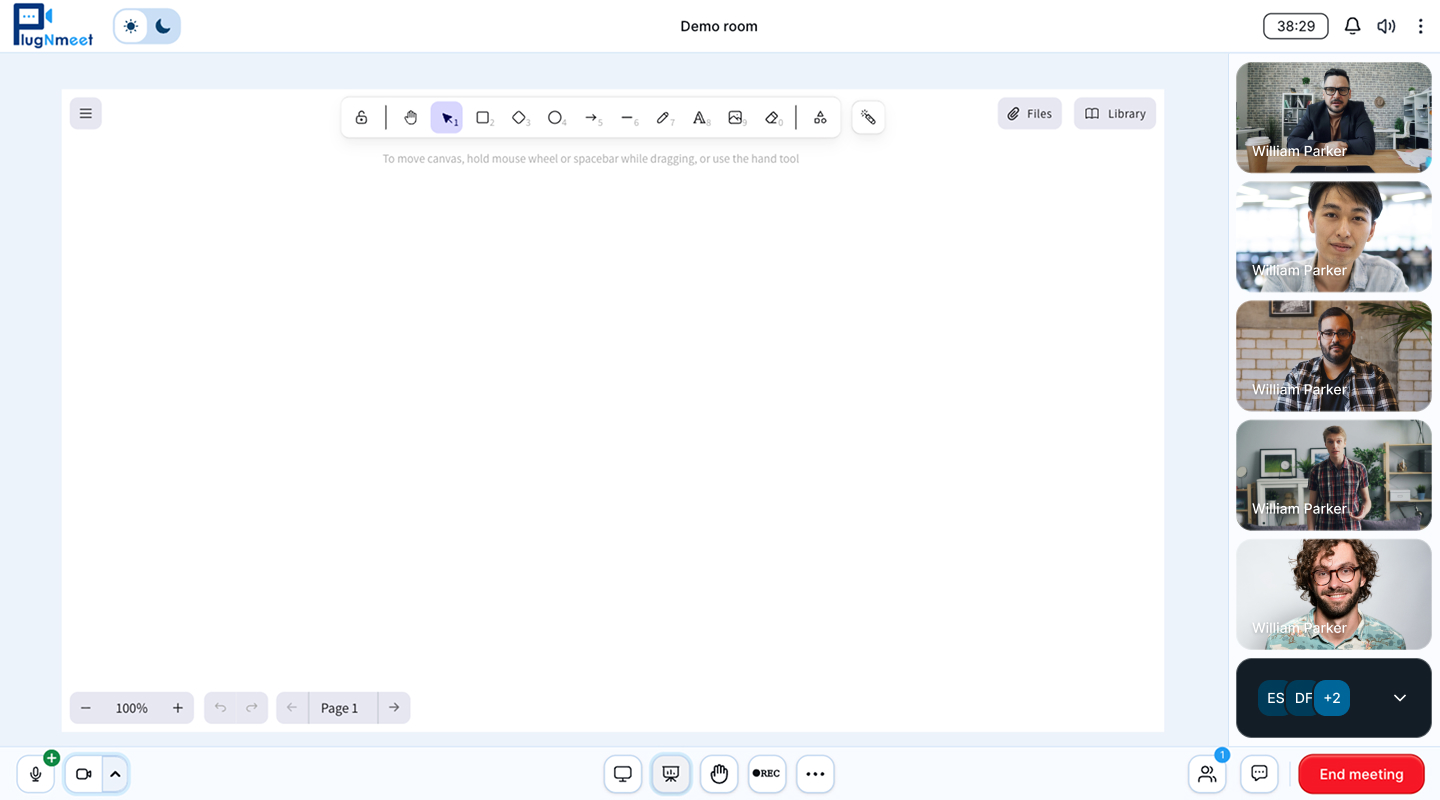Image resolution: width=1440 pixels, height=800 pixels.
Task: Activate the laser pointer tool
Action: click(868, 117)
